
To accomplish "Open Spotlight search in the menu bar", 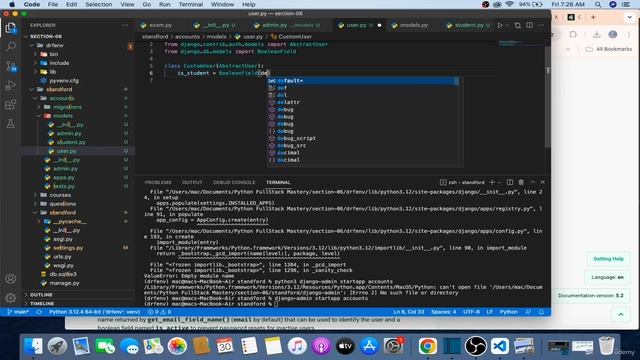I will pos(598,4).
